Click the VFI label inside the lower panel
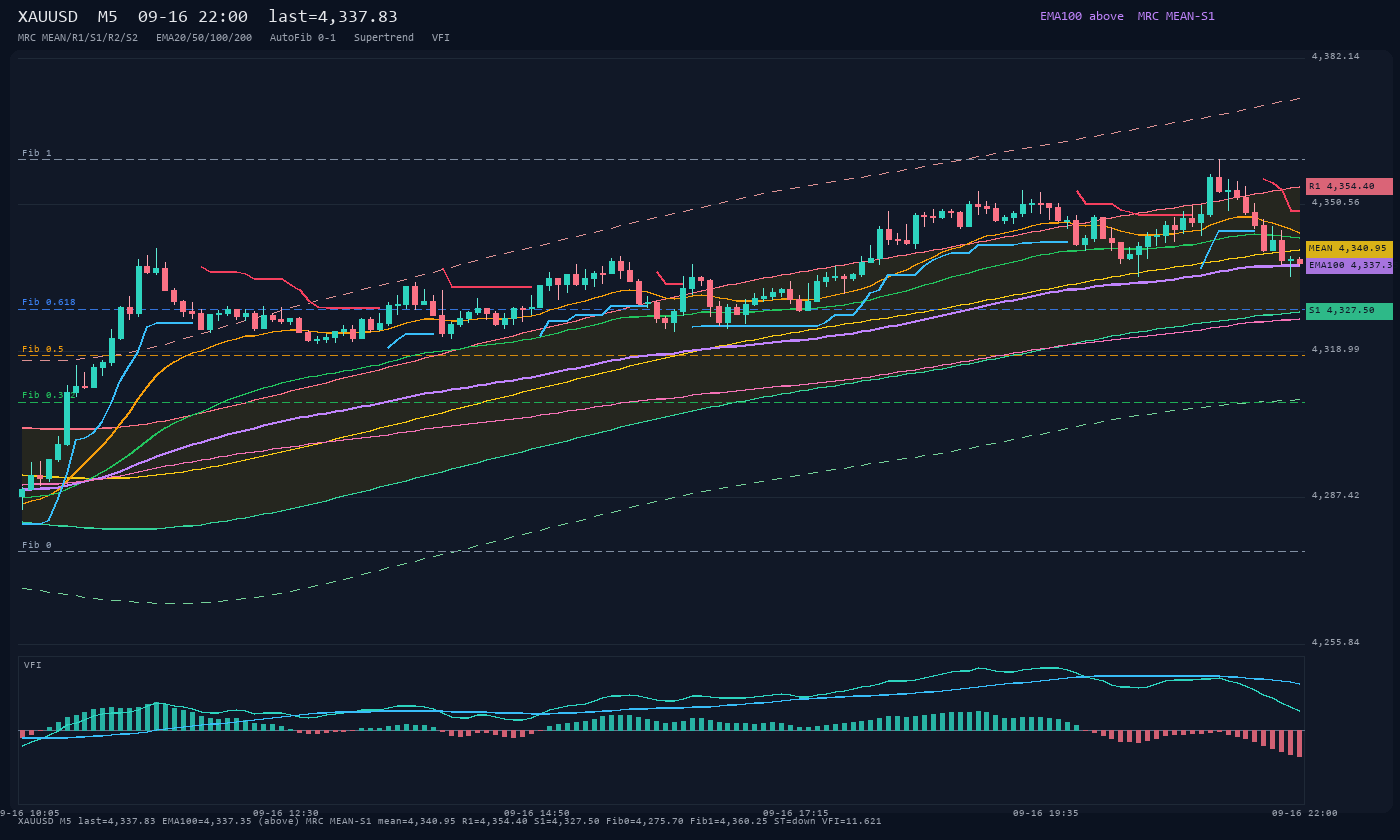 [x=33, y=665]
